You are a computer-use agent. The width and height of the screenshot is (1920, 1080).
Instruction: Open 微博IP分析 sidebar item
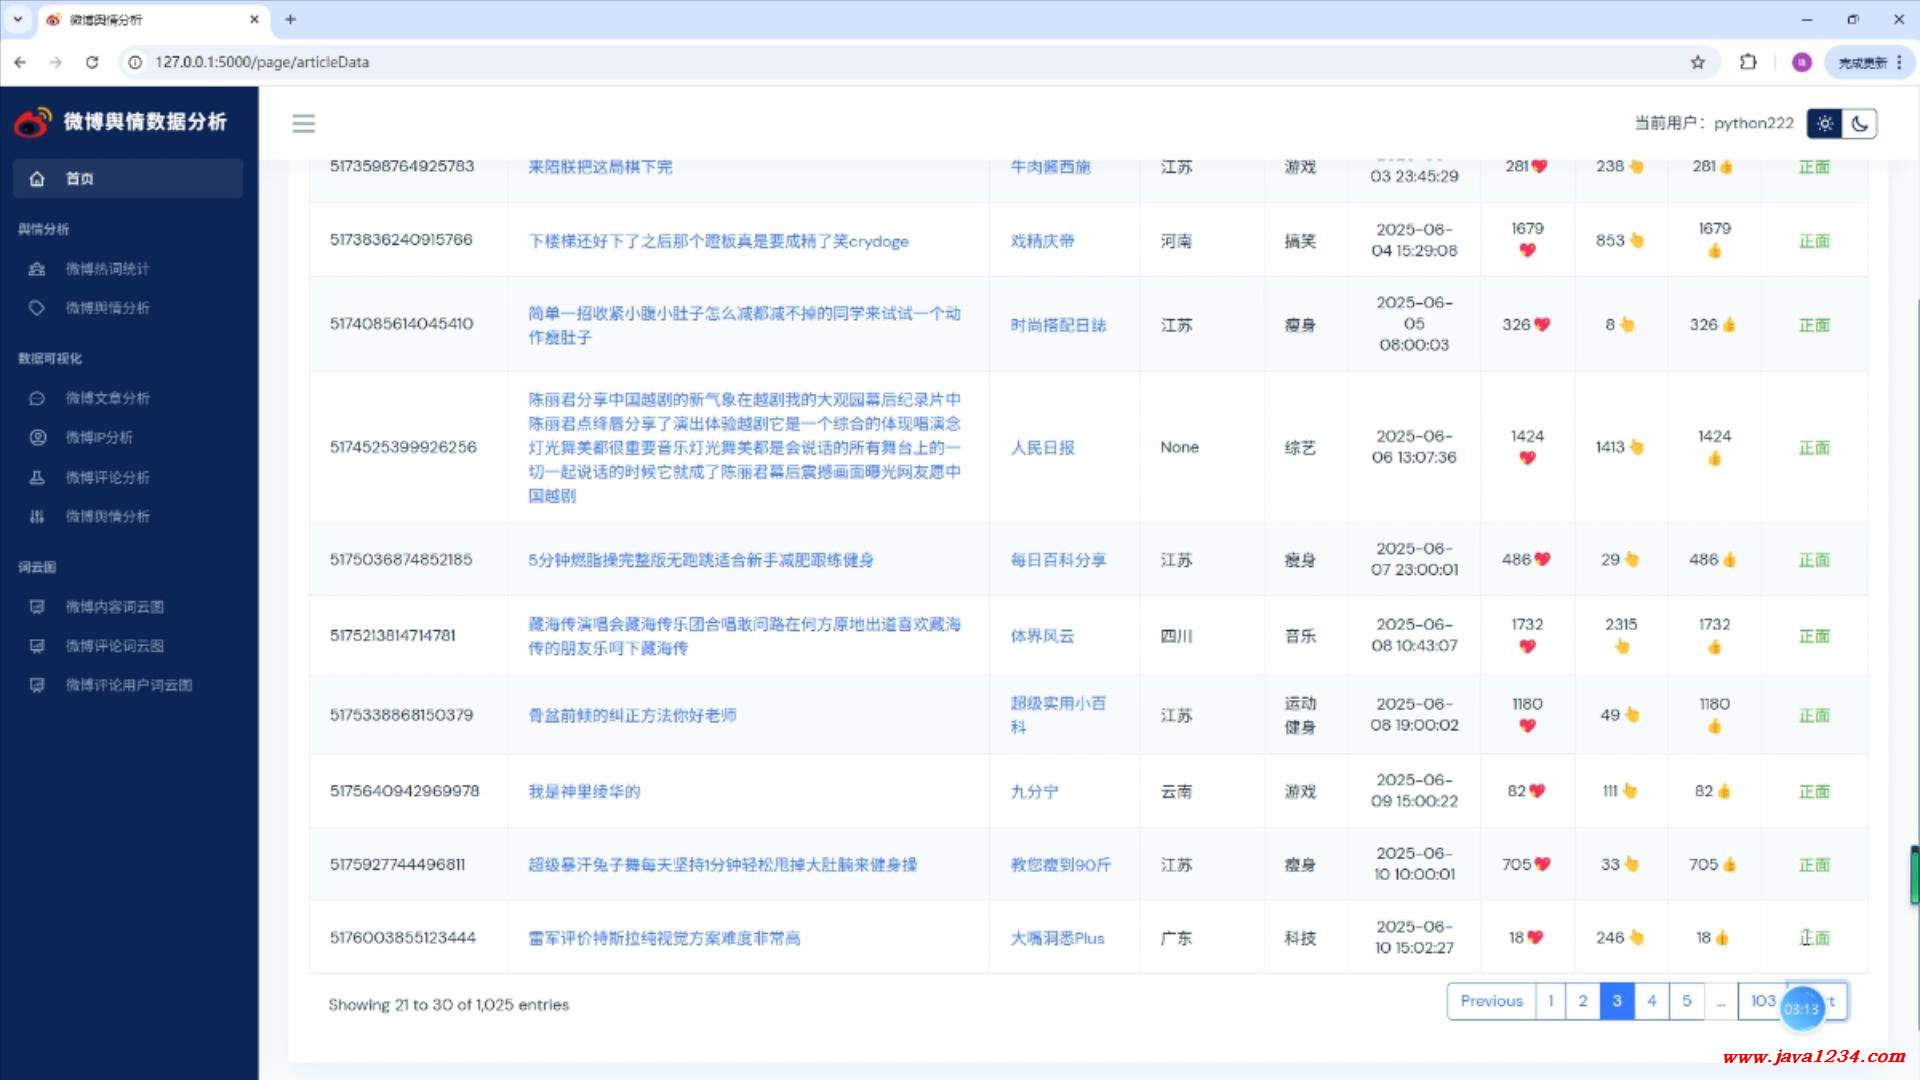pos(99,437)
